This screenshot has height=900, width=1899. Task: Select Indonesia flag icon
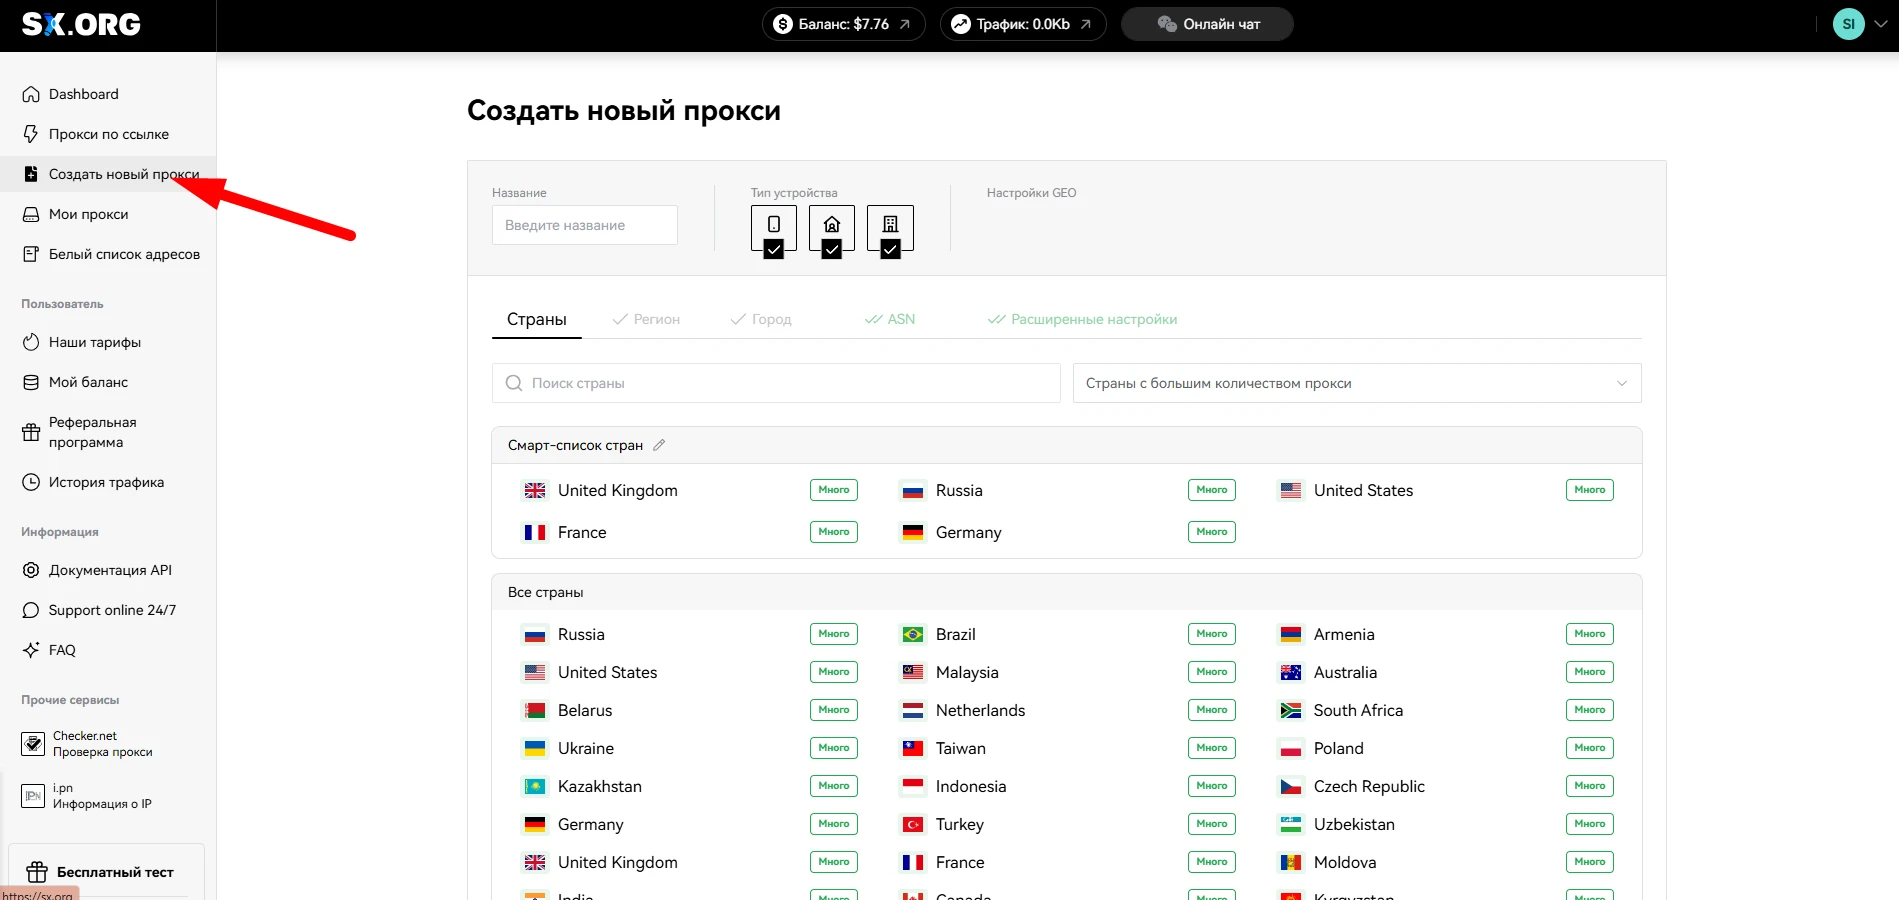click(x=913, y=787)
